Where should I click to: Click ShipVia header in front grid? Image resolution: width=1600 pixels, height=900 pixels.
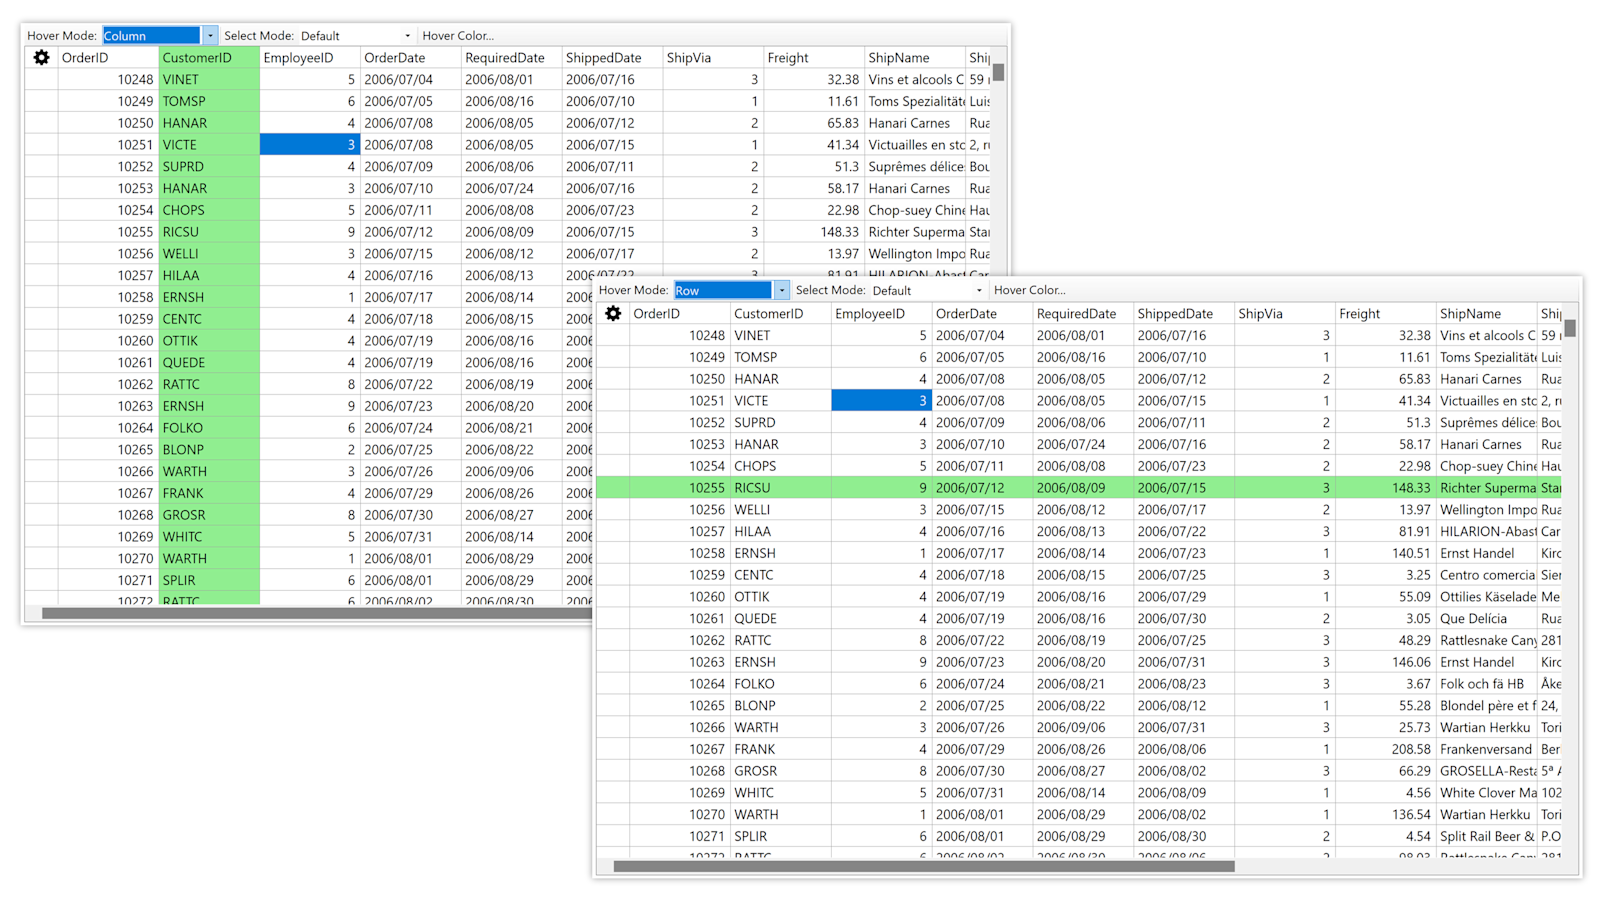1285,314
